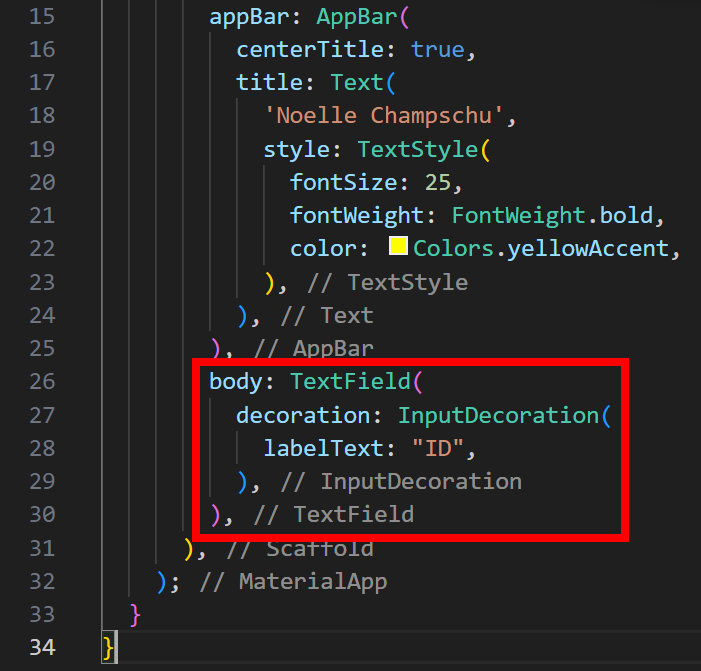The image size is (701, 671).
Task: Click the string 'Noelle Champschu'
Action: [384, 116]
